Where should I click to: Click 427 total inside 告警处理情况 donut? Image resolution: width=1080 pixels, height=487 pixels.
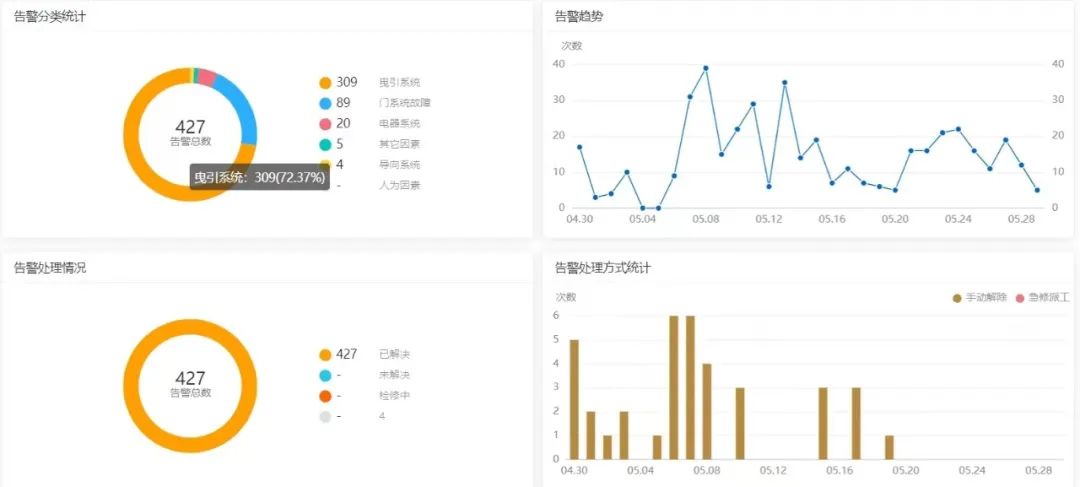(x=190, y=379)
